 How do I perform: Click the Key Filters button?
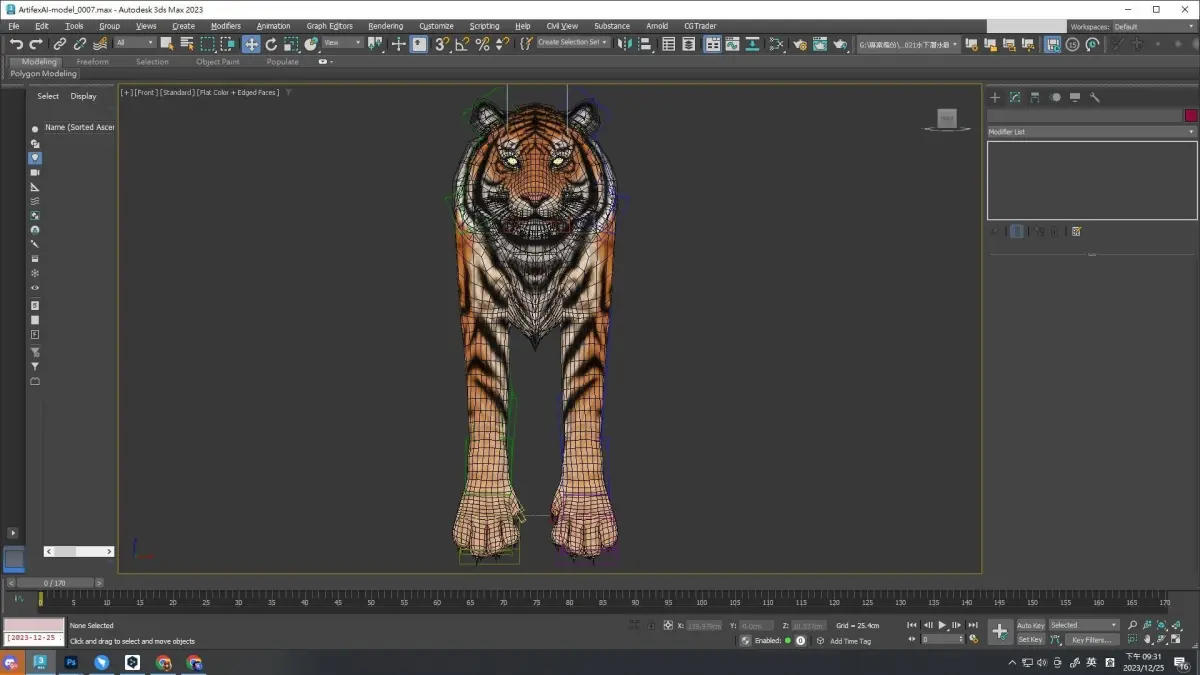coord(1090,640)
